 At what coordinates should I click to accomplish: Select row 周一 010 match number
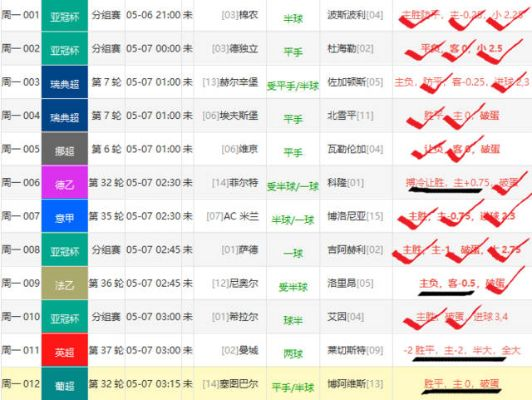point(21,317)
